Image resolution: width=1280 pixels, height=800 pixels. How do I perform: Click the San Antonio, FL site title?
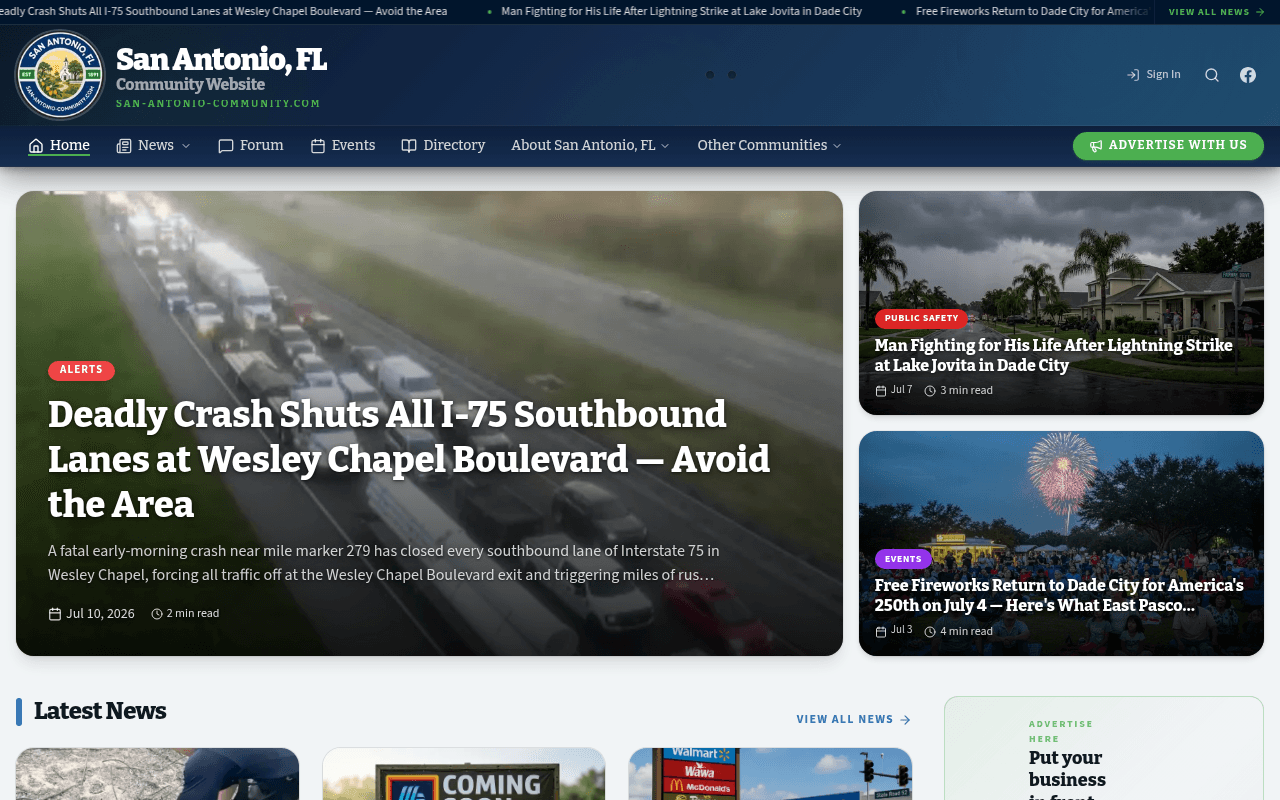point(221,60)
